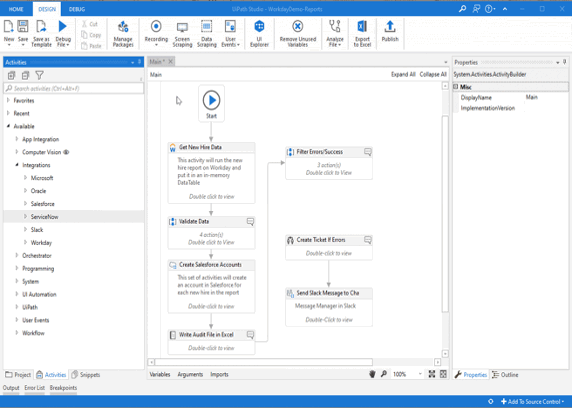
Task: Open the Error List tab
Action: (35, 388)
